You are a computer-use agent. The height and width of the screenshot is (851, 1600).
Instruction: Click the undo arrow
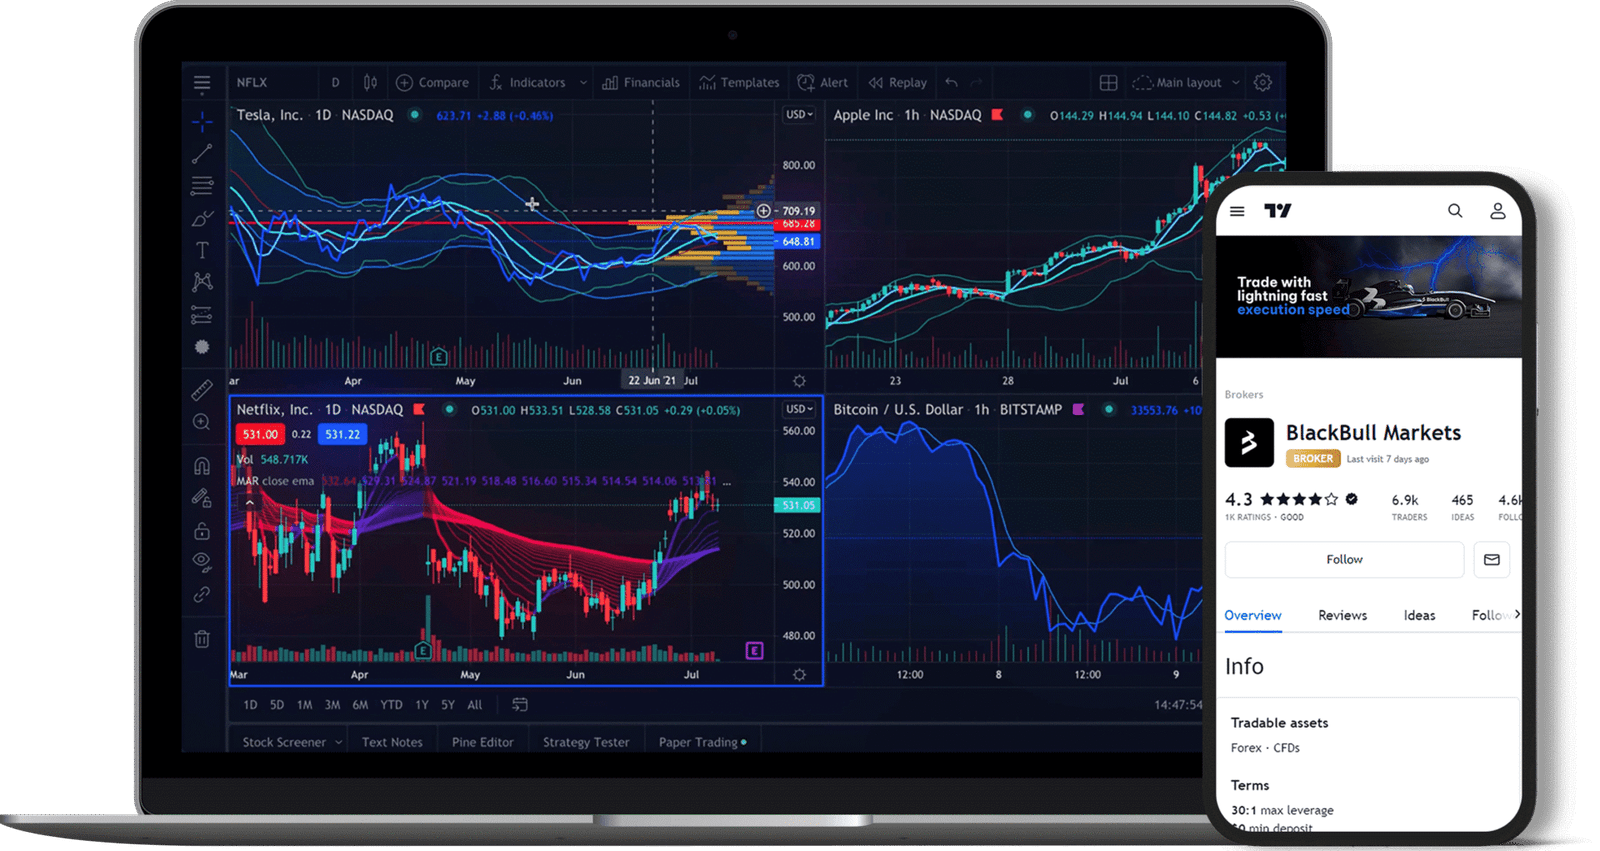pos(951,83)
